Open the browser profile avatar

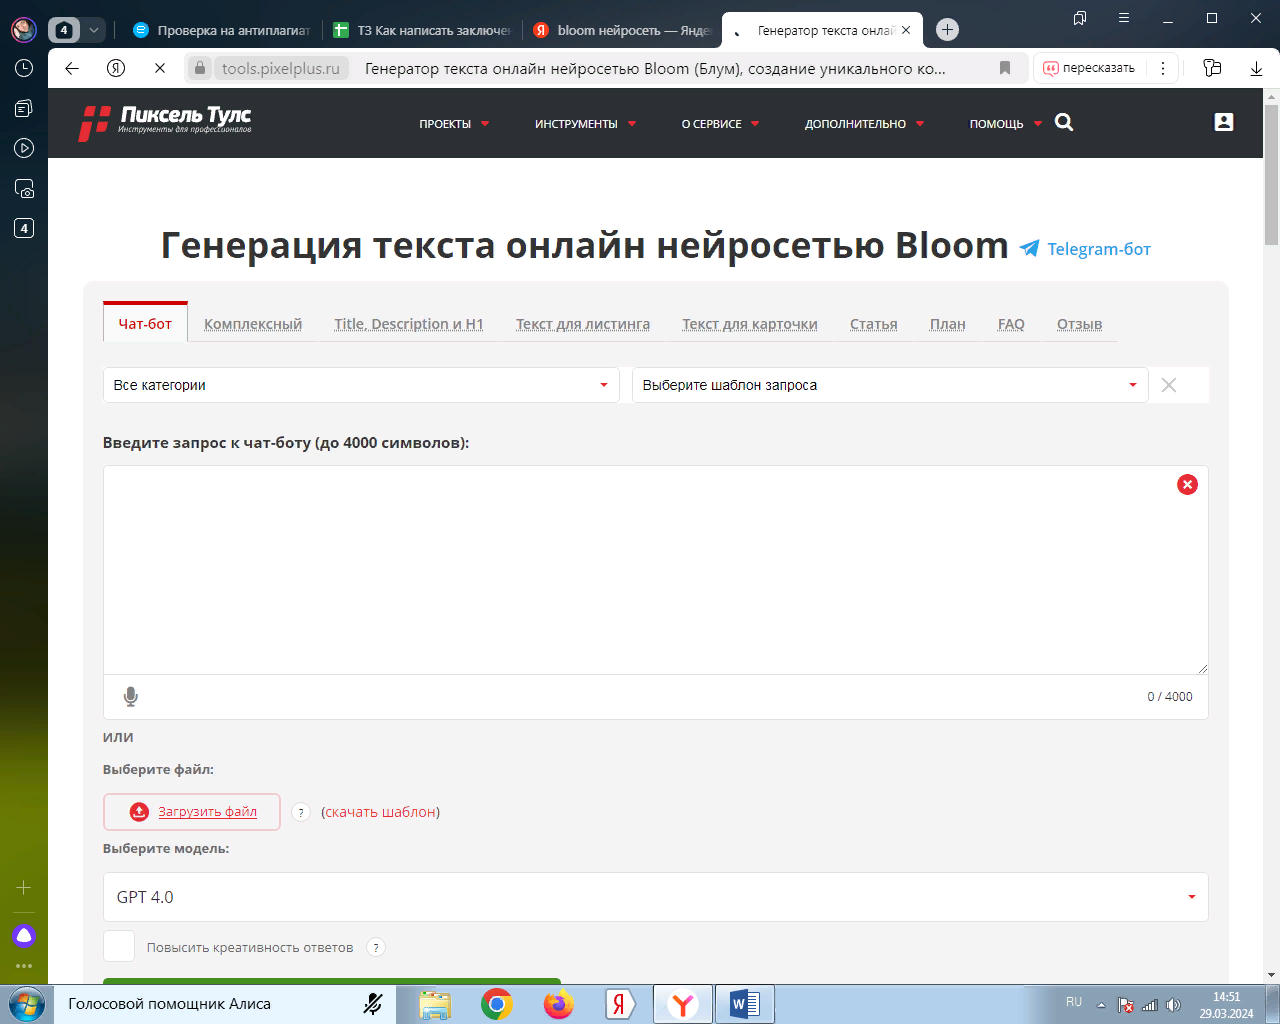24,30
